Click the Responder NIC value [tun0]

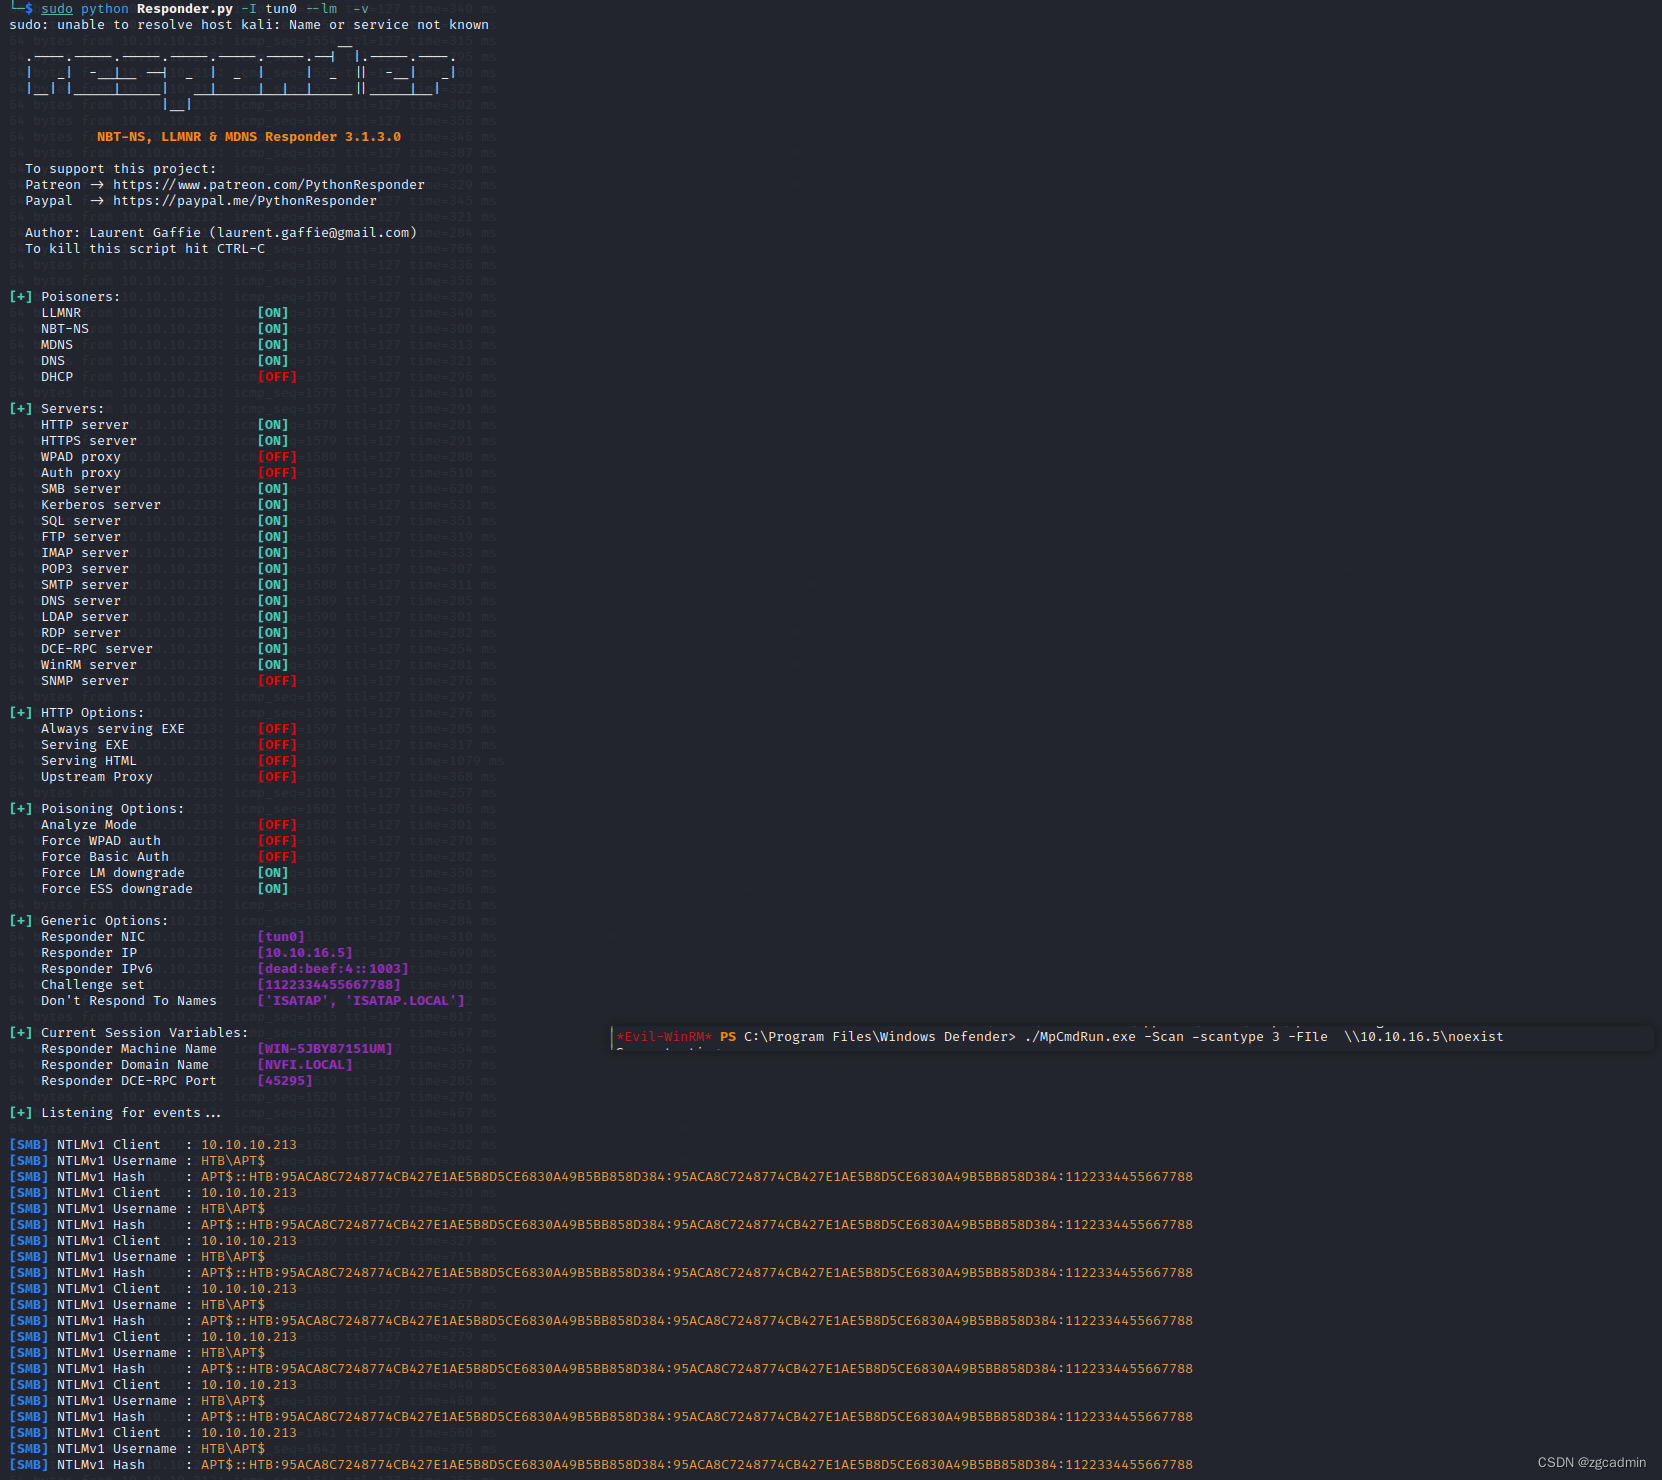coord(281,937)
